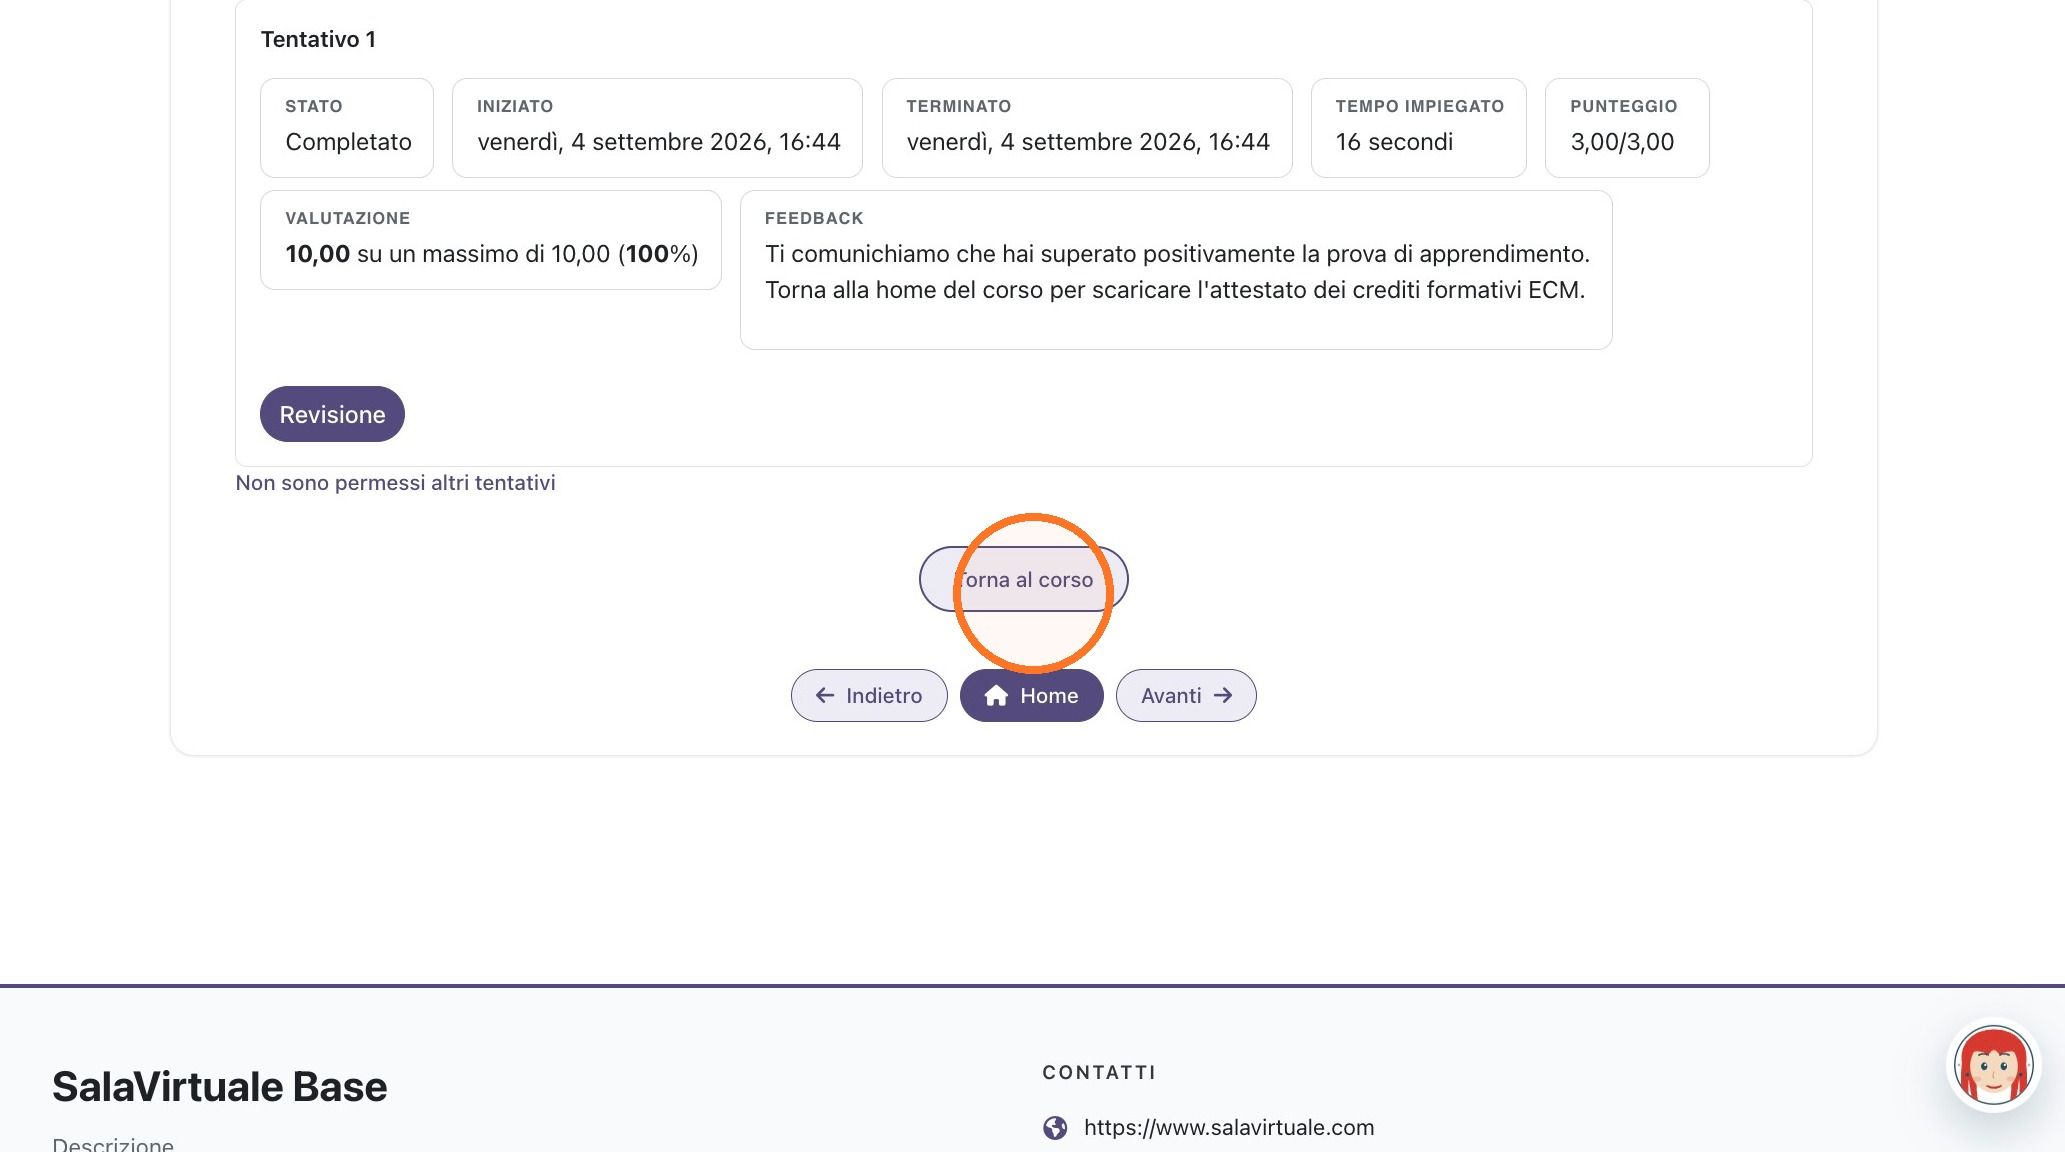Click the FEEDBACK label
Image resolution: width=2065 pixels, height=1152 pixels.
(x=814, y=218)
